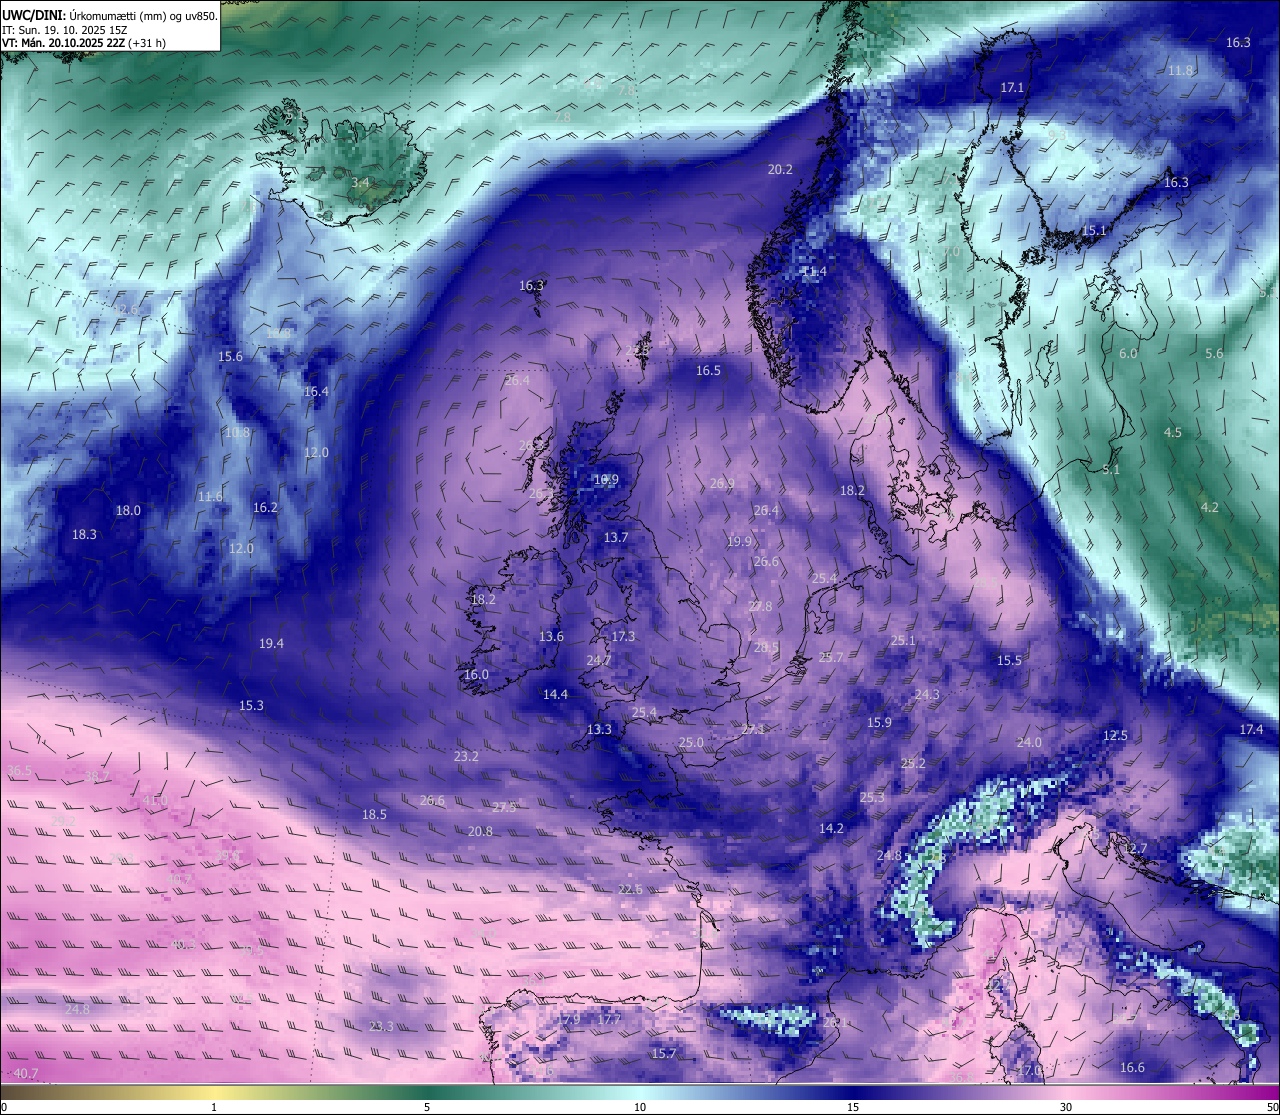This screenshot has height=1115, width=1280.
Task: Click the '15' tick on the color scale
Action: click(853, 1107)
